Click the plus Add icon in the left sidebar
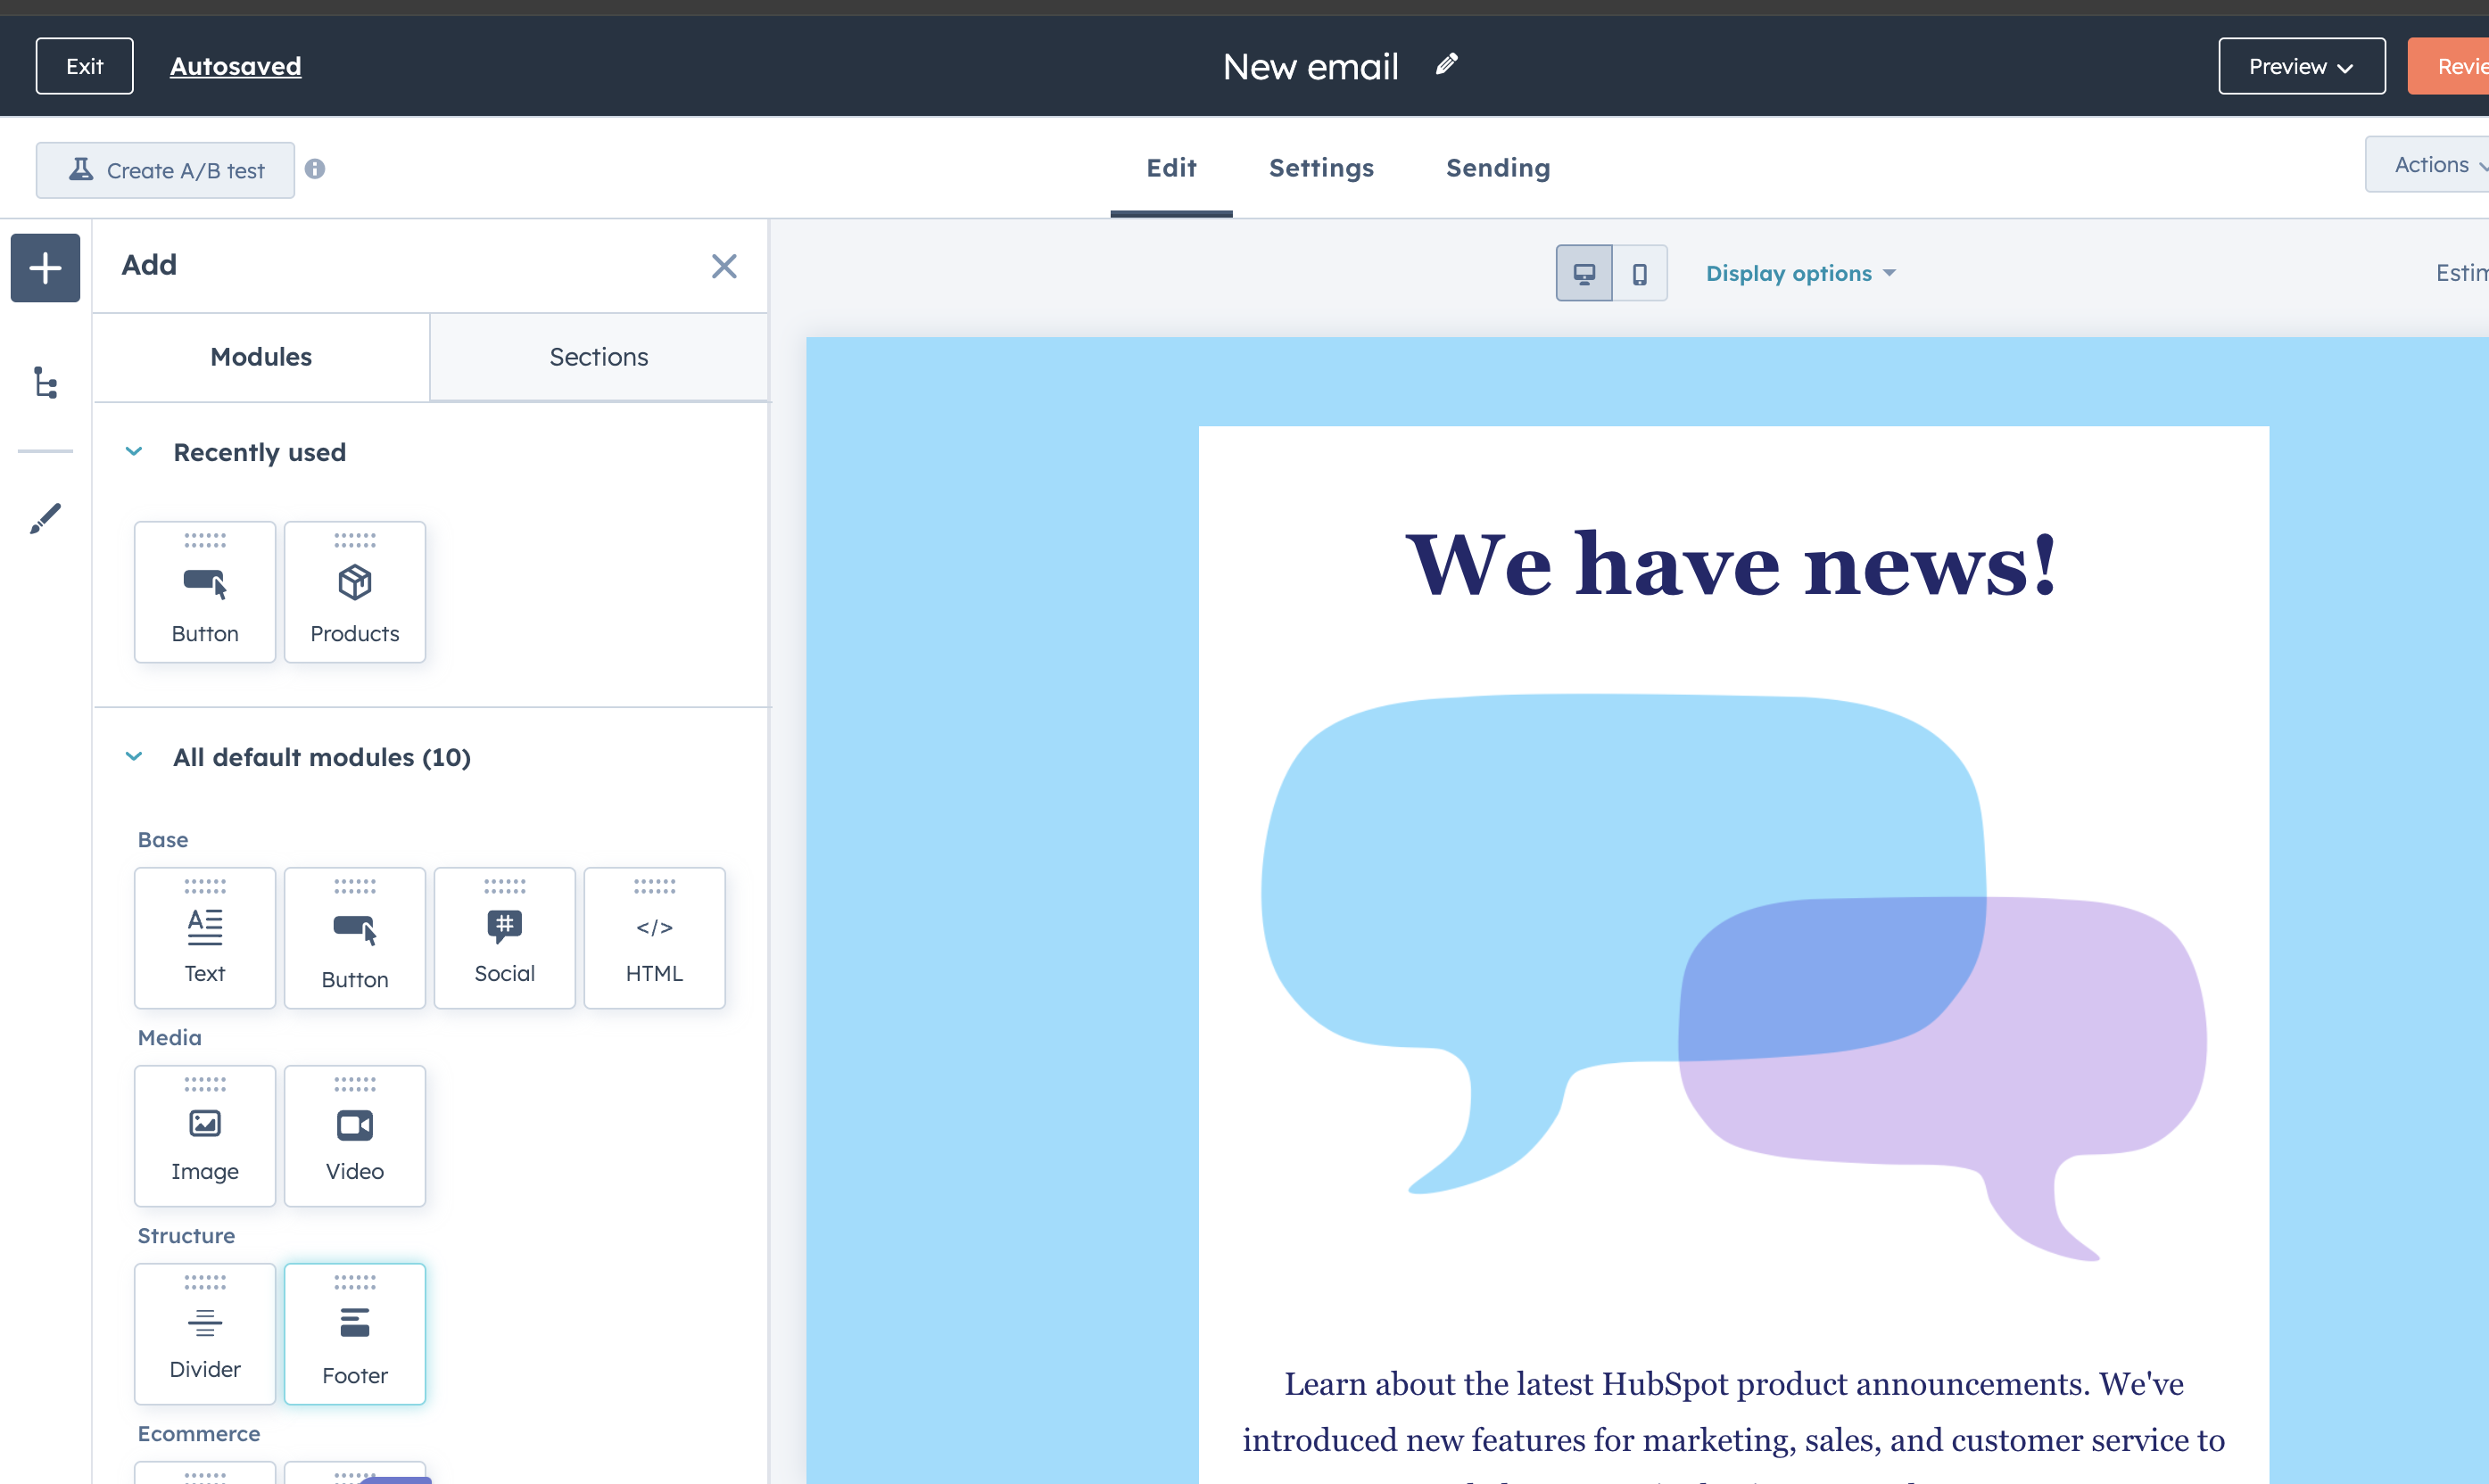 pos(45,267)
